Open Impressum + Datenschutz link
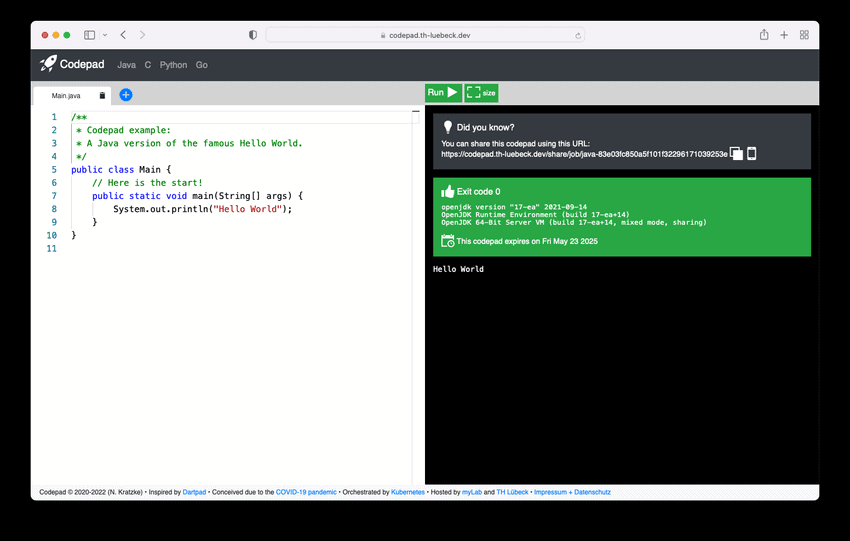This screenshot has height=541, width=850. point(572,492)
